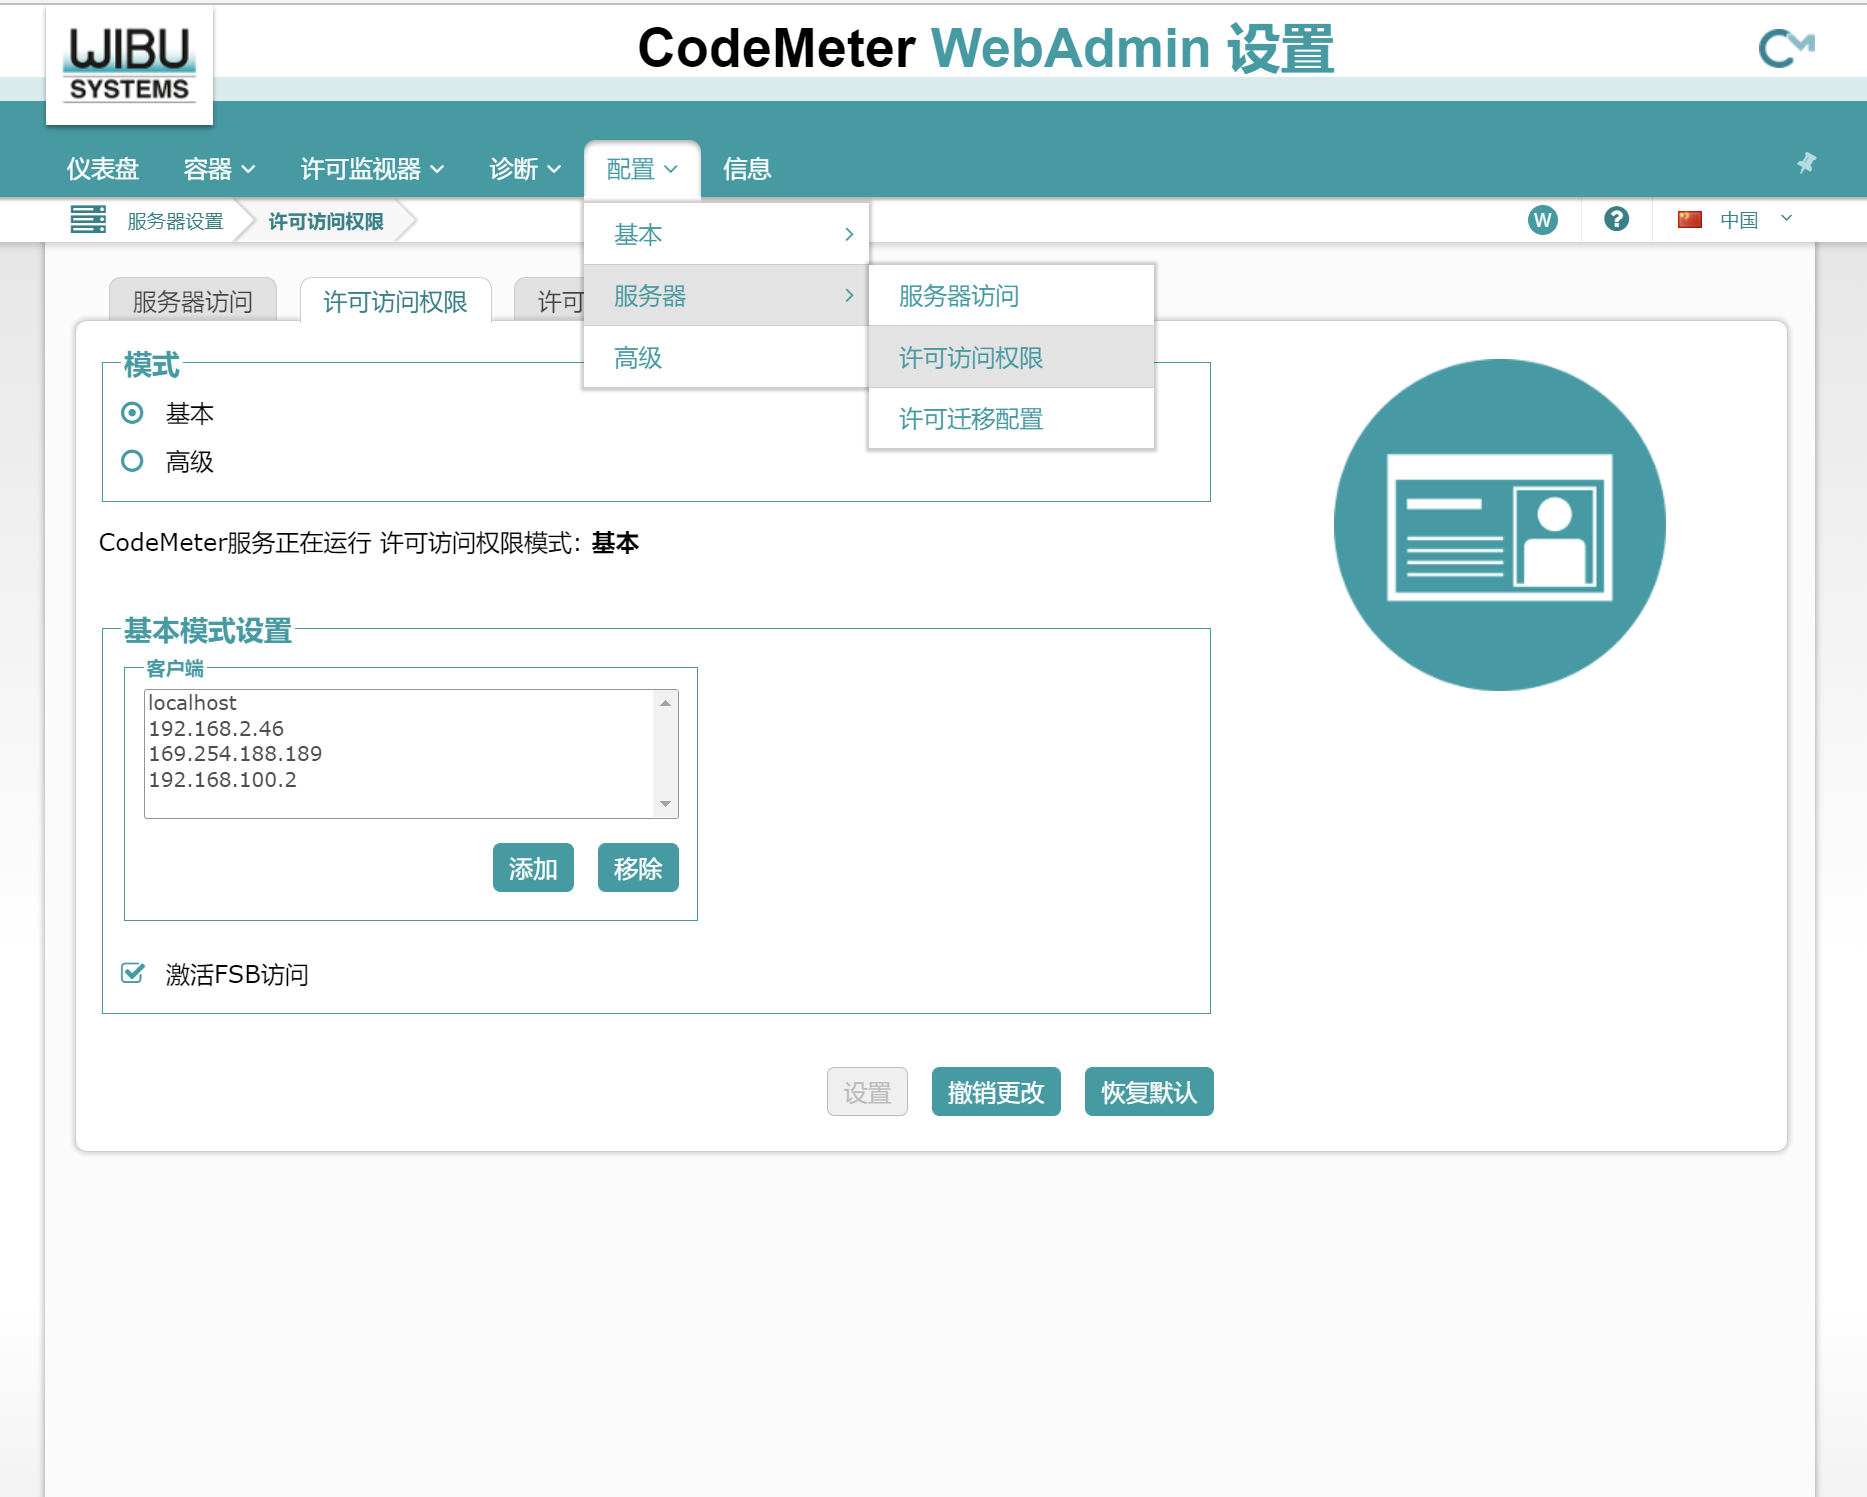Click the 添加 button to add client

tap(532, 868)
